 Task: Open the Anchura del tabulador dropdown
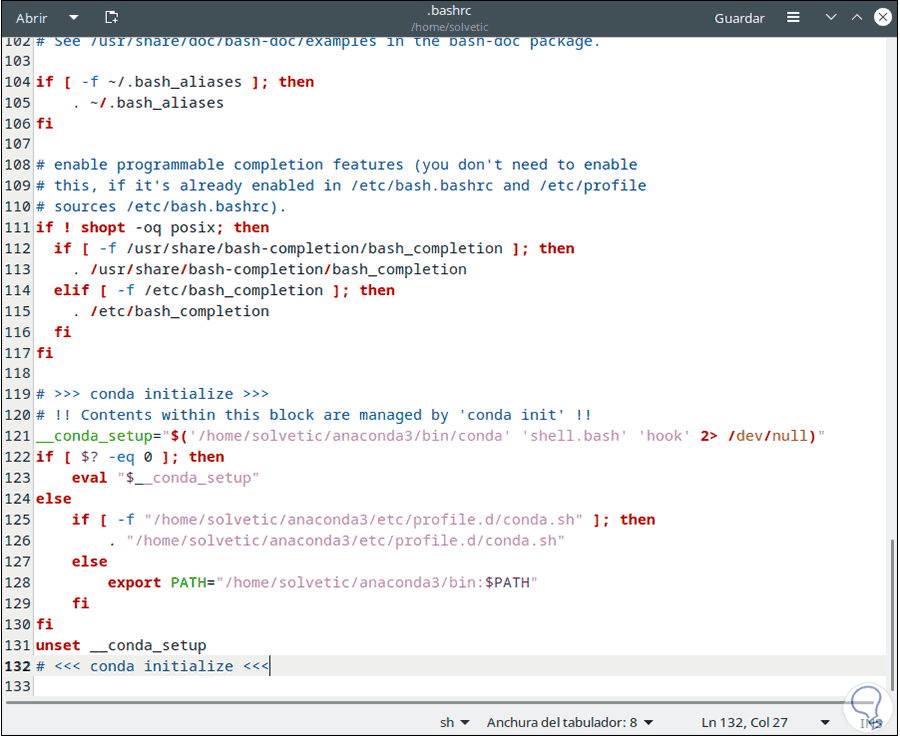tap(569, 722)
